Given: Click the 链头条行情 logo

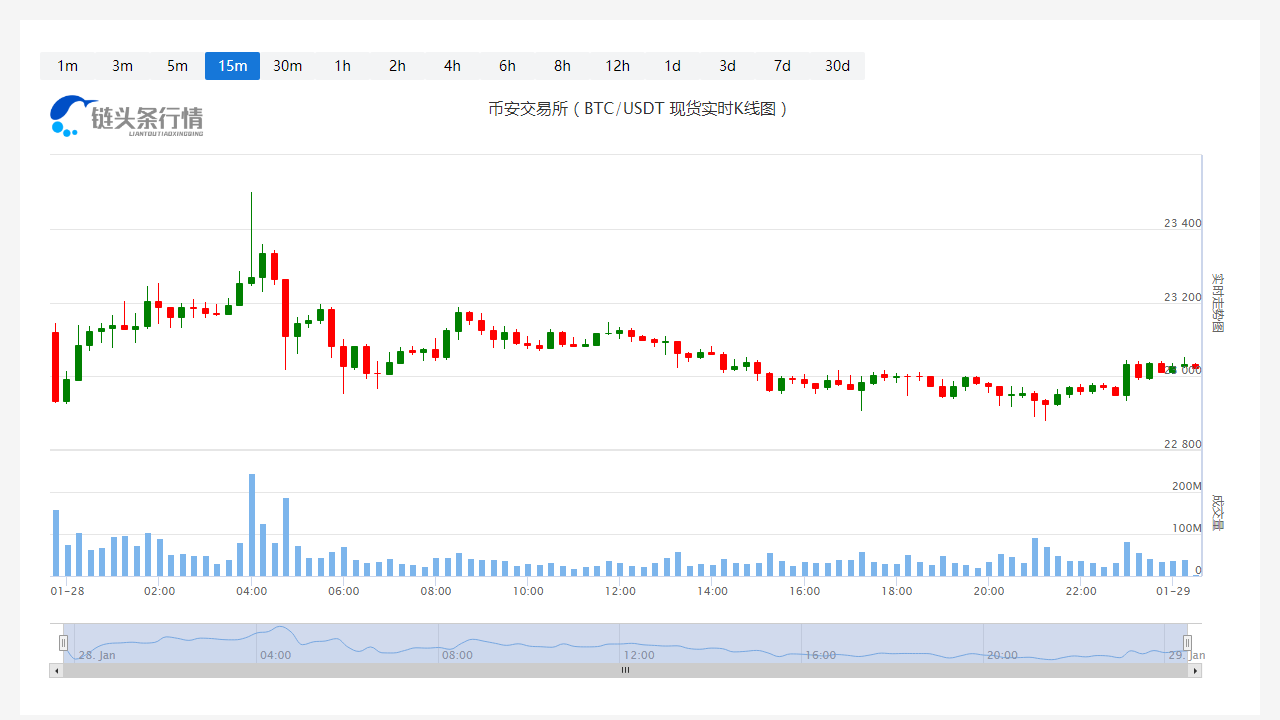Looking at the screenshot, I should coord(127,116).
